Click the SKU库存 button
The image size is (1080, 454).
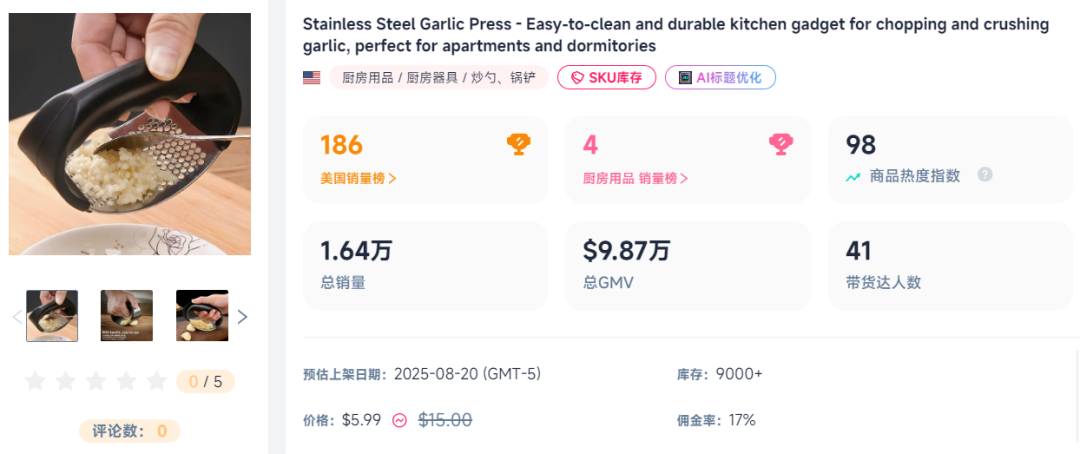[x=606, y=78]
